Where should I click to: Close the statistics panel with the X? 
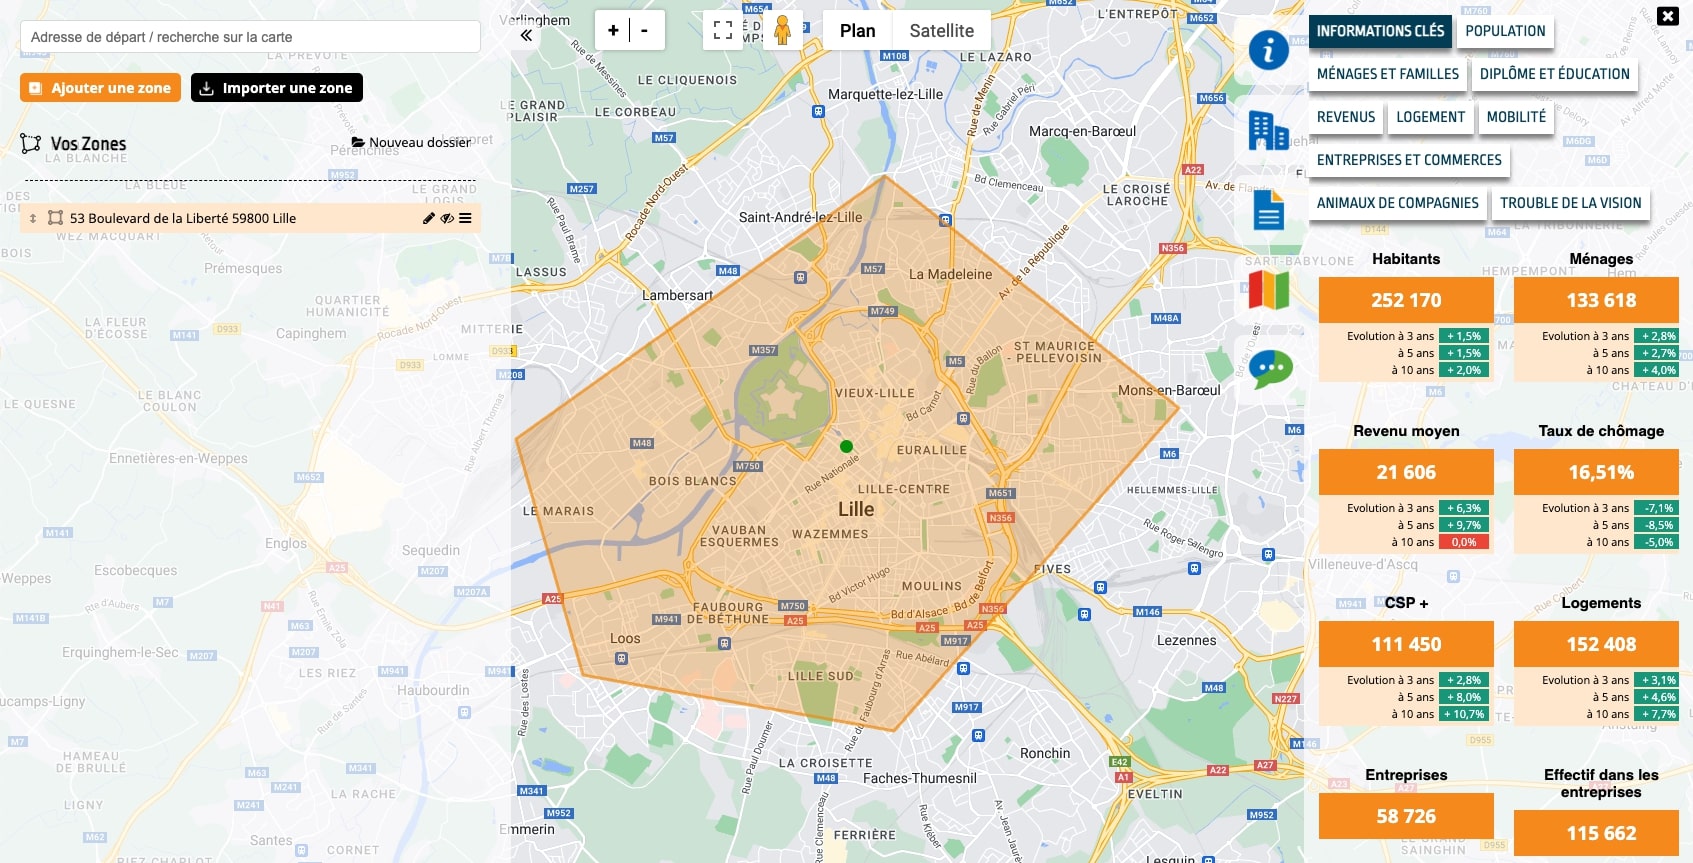1668,16
